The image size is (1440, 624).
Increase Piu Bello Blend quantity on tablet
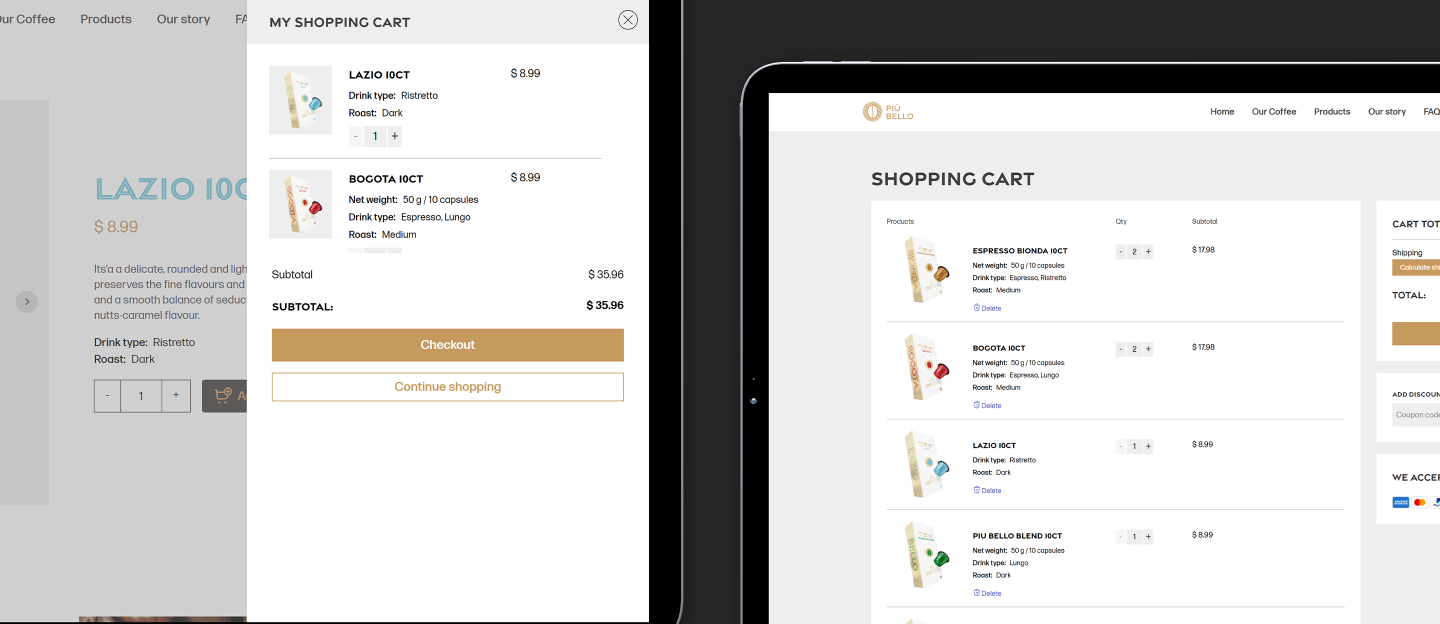coord(1148,537)
